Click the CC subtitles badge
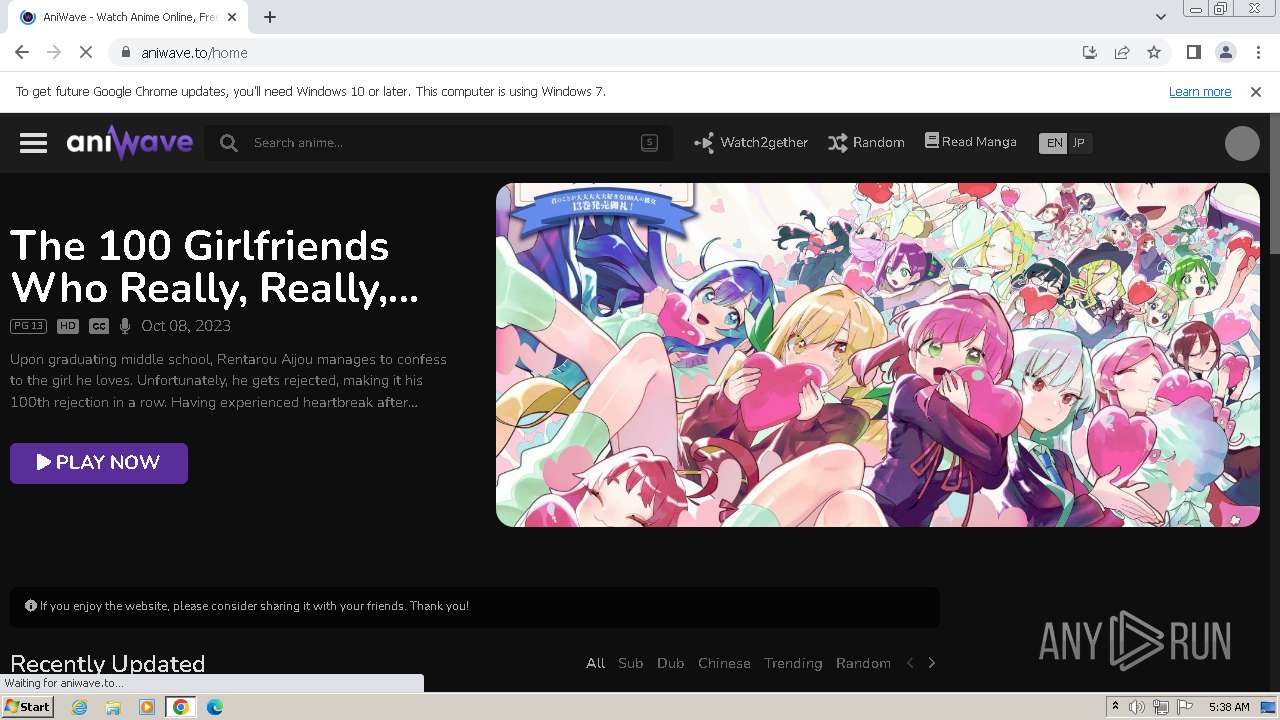The height and width of the screenshot is (720, 1280). tap(98, 326)
